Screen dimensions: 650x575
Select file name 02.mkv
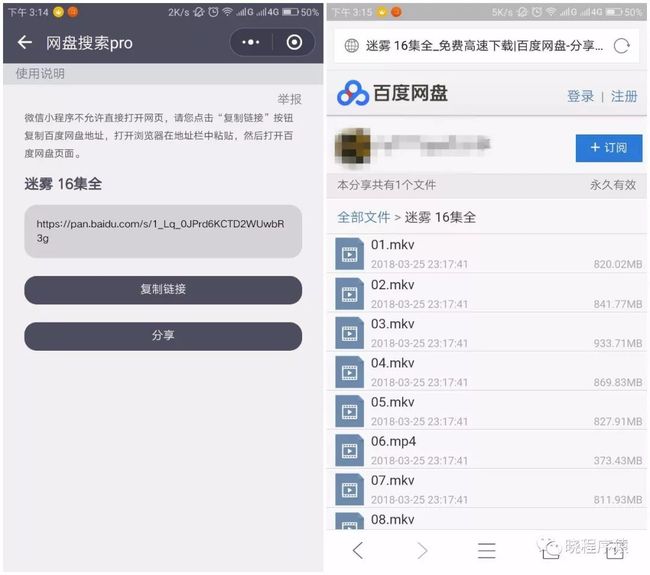[x=393, y=285]
